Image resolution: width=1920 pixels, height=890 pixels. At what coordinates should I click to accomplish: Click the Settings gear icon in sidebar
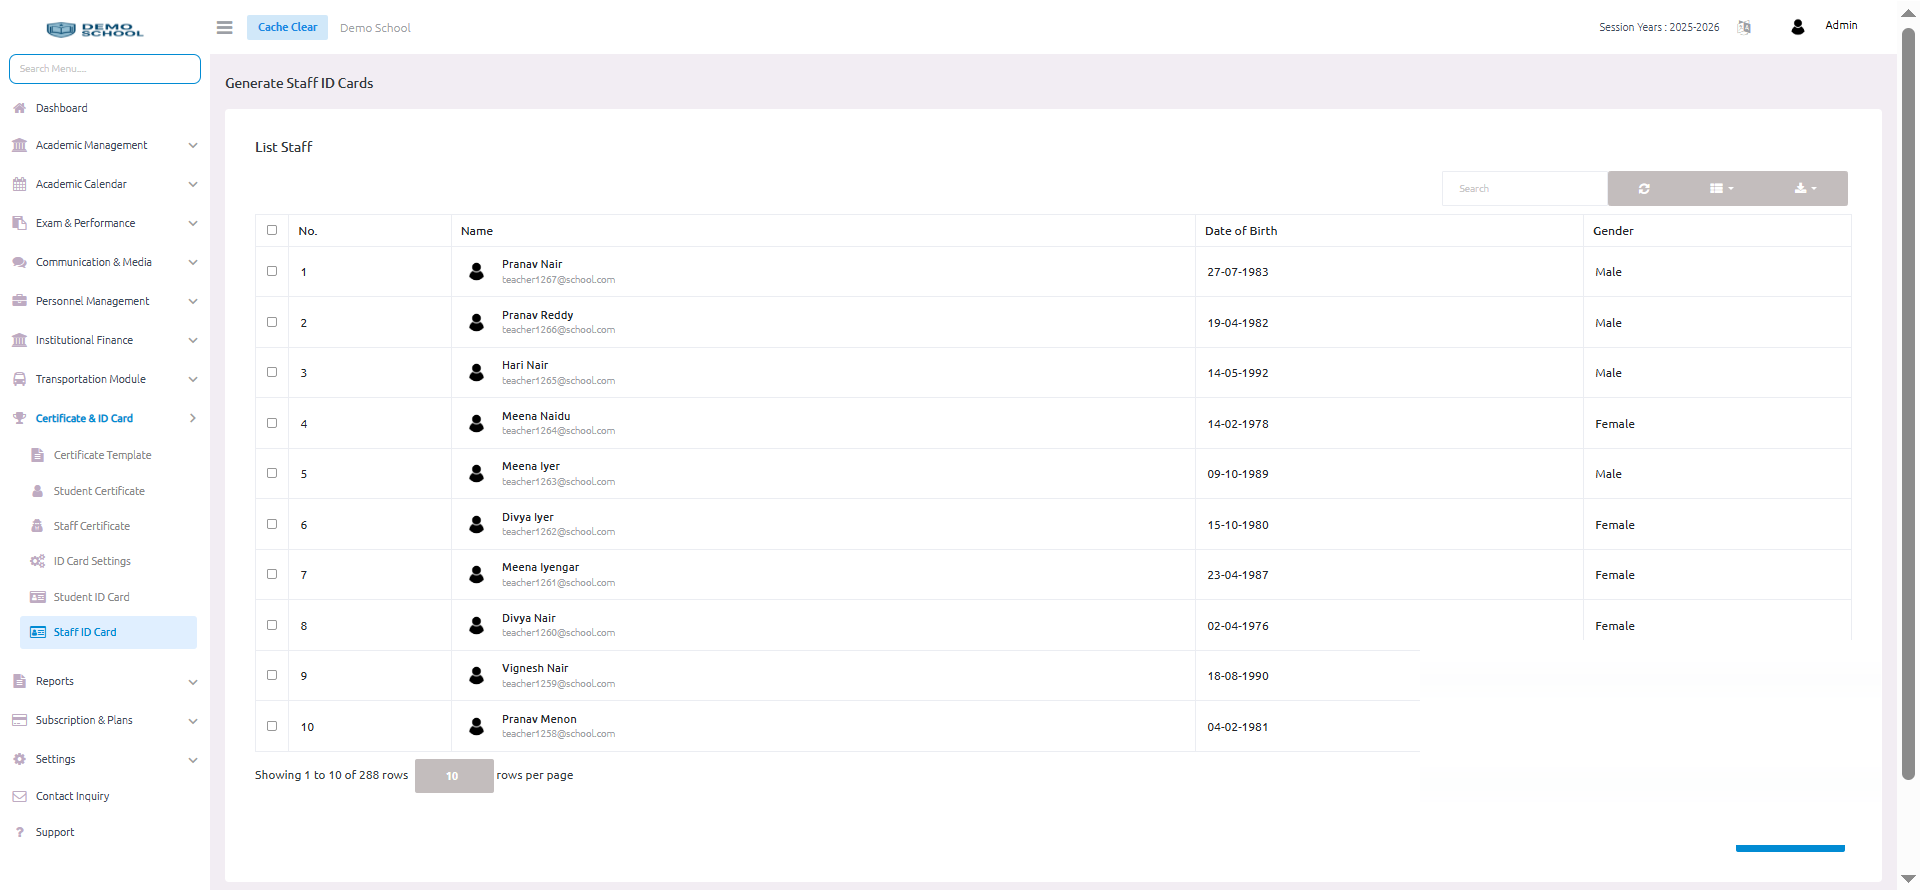[19, 759]
